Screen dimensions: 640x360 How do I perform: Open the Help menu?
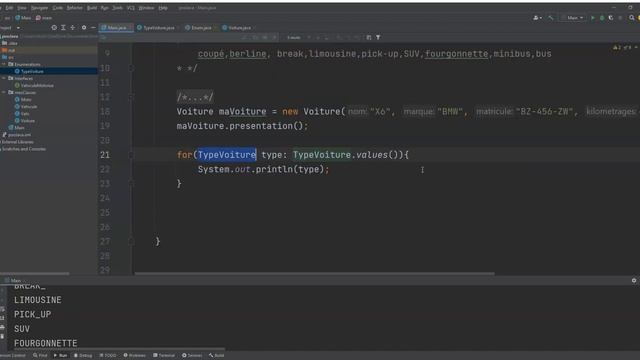163,8
